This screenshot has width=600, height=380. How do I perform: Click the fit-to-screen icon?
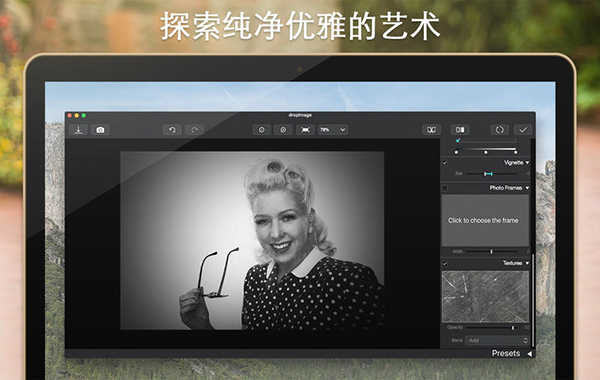(x=305, y=130)
